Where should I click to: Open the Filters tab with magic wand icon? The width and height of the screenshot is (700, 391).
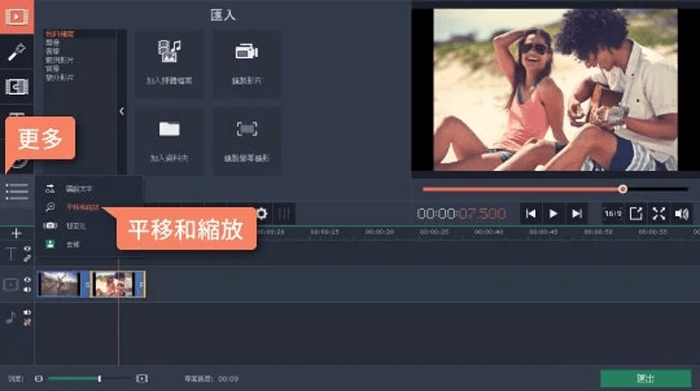17,52
